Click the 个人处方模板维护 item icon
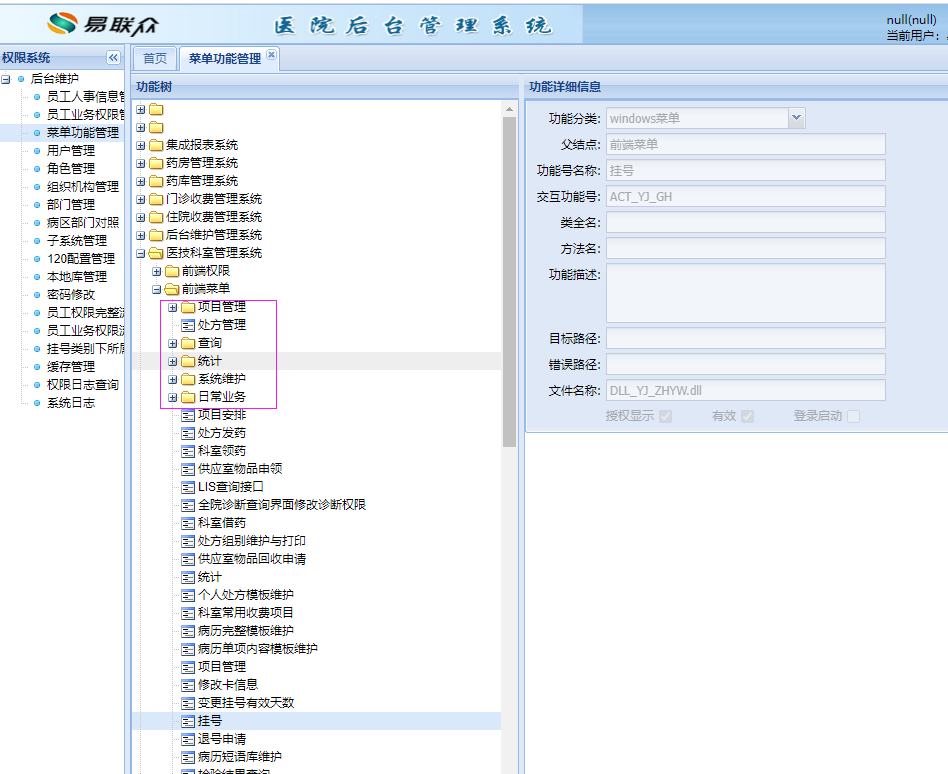The width and height of the screenshot is (948, 774). coord(188,595)
